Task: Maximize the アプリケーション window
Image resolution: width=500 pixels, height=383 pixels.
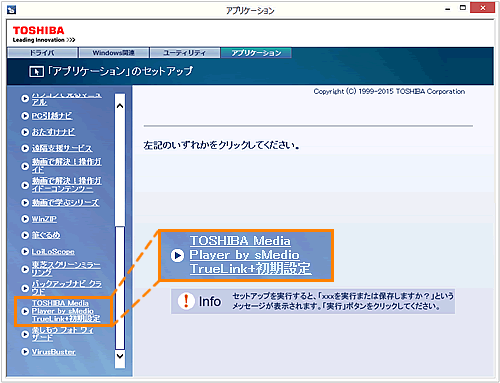Action: (463, 8)
